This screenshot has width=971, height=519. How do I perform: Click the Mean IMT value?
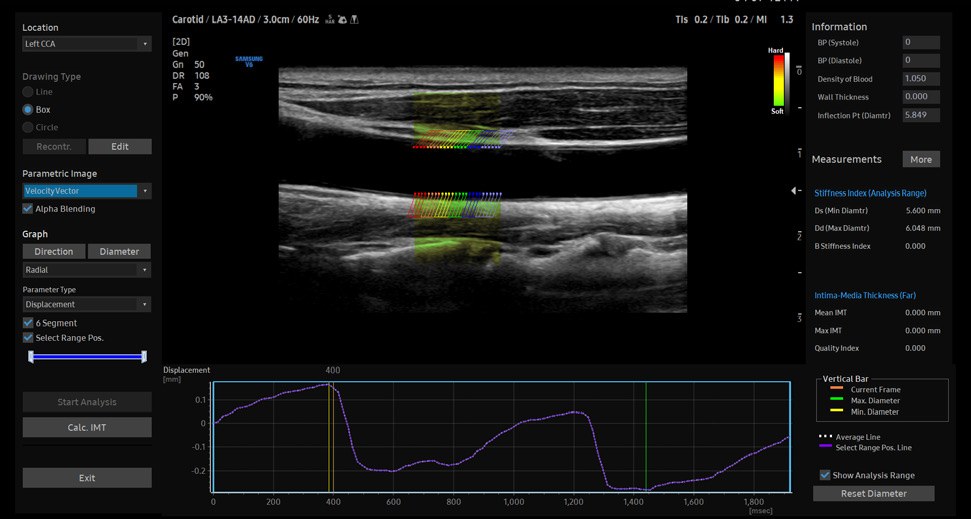pyautogui.click(x=923, y=313)
